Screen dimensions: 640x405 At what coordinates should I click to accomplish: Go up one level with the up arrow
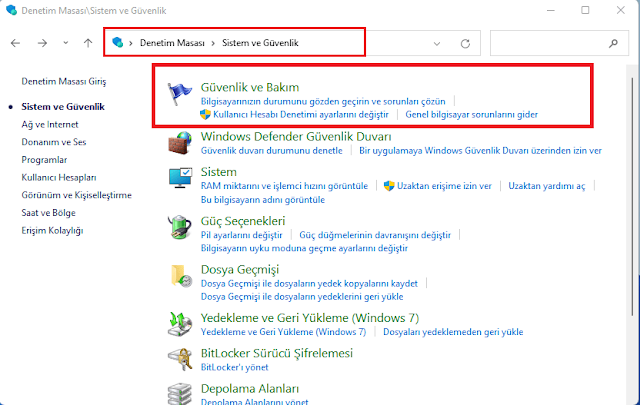88,43
